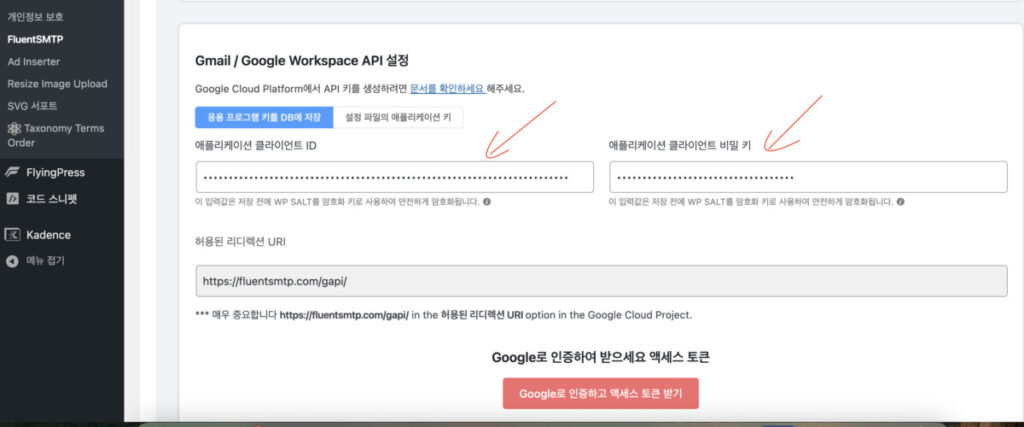Click the Taxonomy Terms Order atom icon
The image size is (1024, 427).
click(x=13, y=128)
